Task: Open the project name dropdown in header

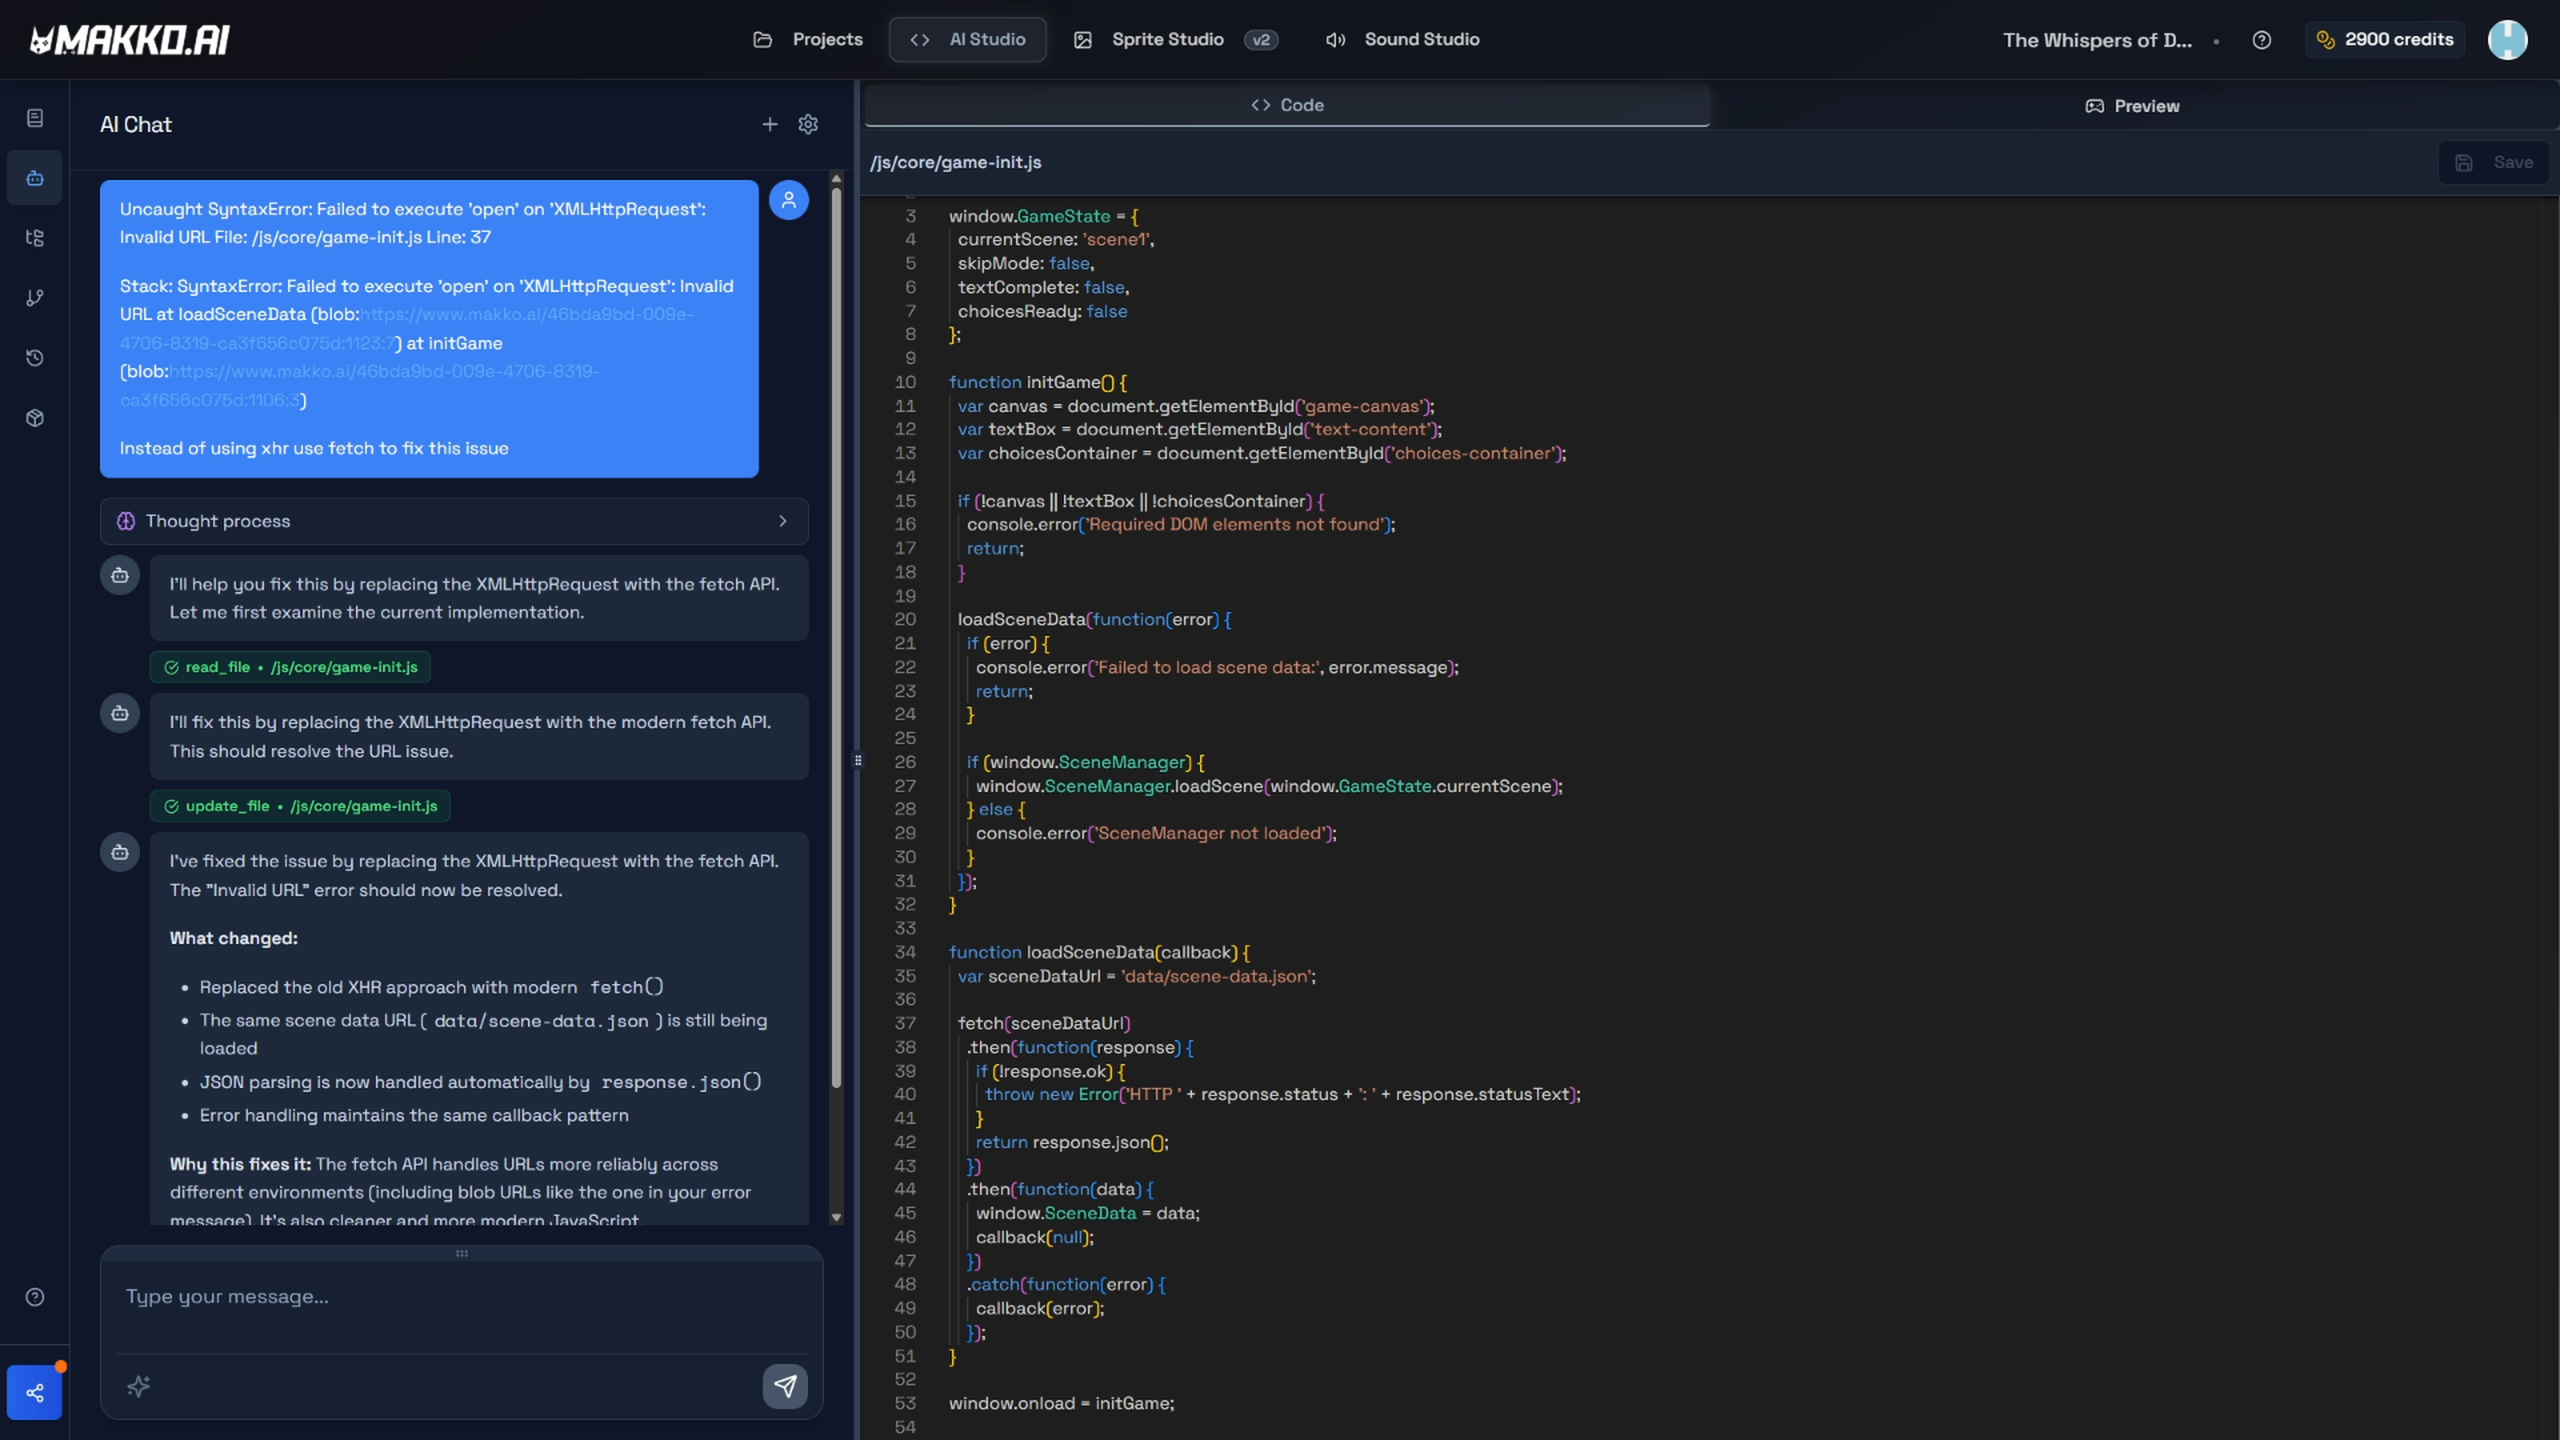Action: pos(2097,40)
